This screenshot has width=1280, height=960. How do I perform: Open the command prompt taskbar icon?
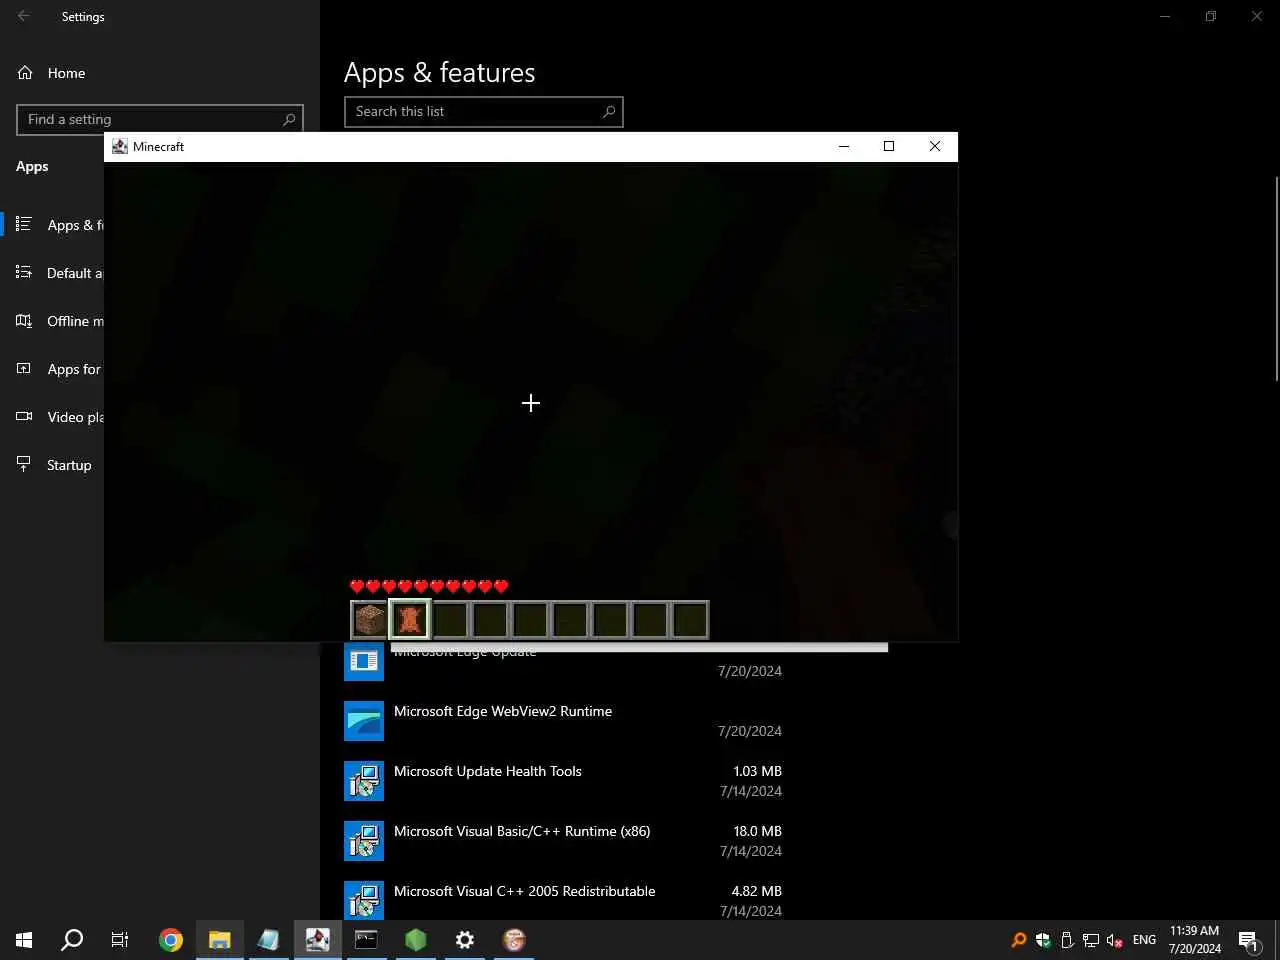(366, 940)
